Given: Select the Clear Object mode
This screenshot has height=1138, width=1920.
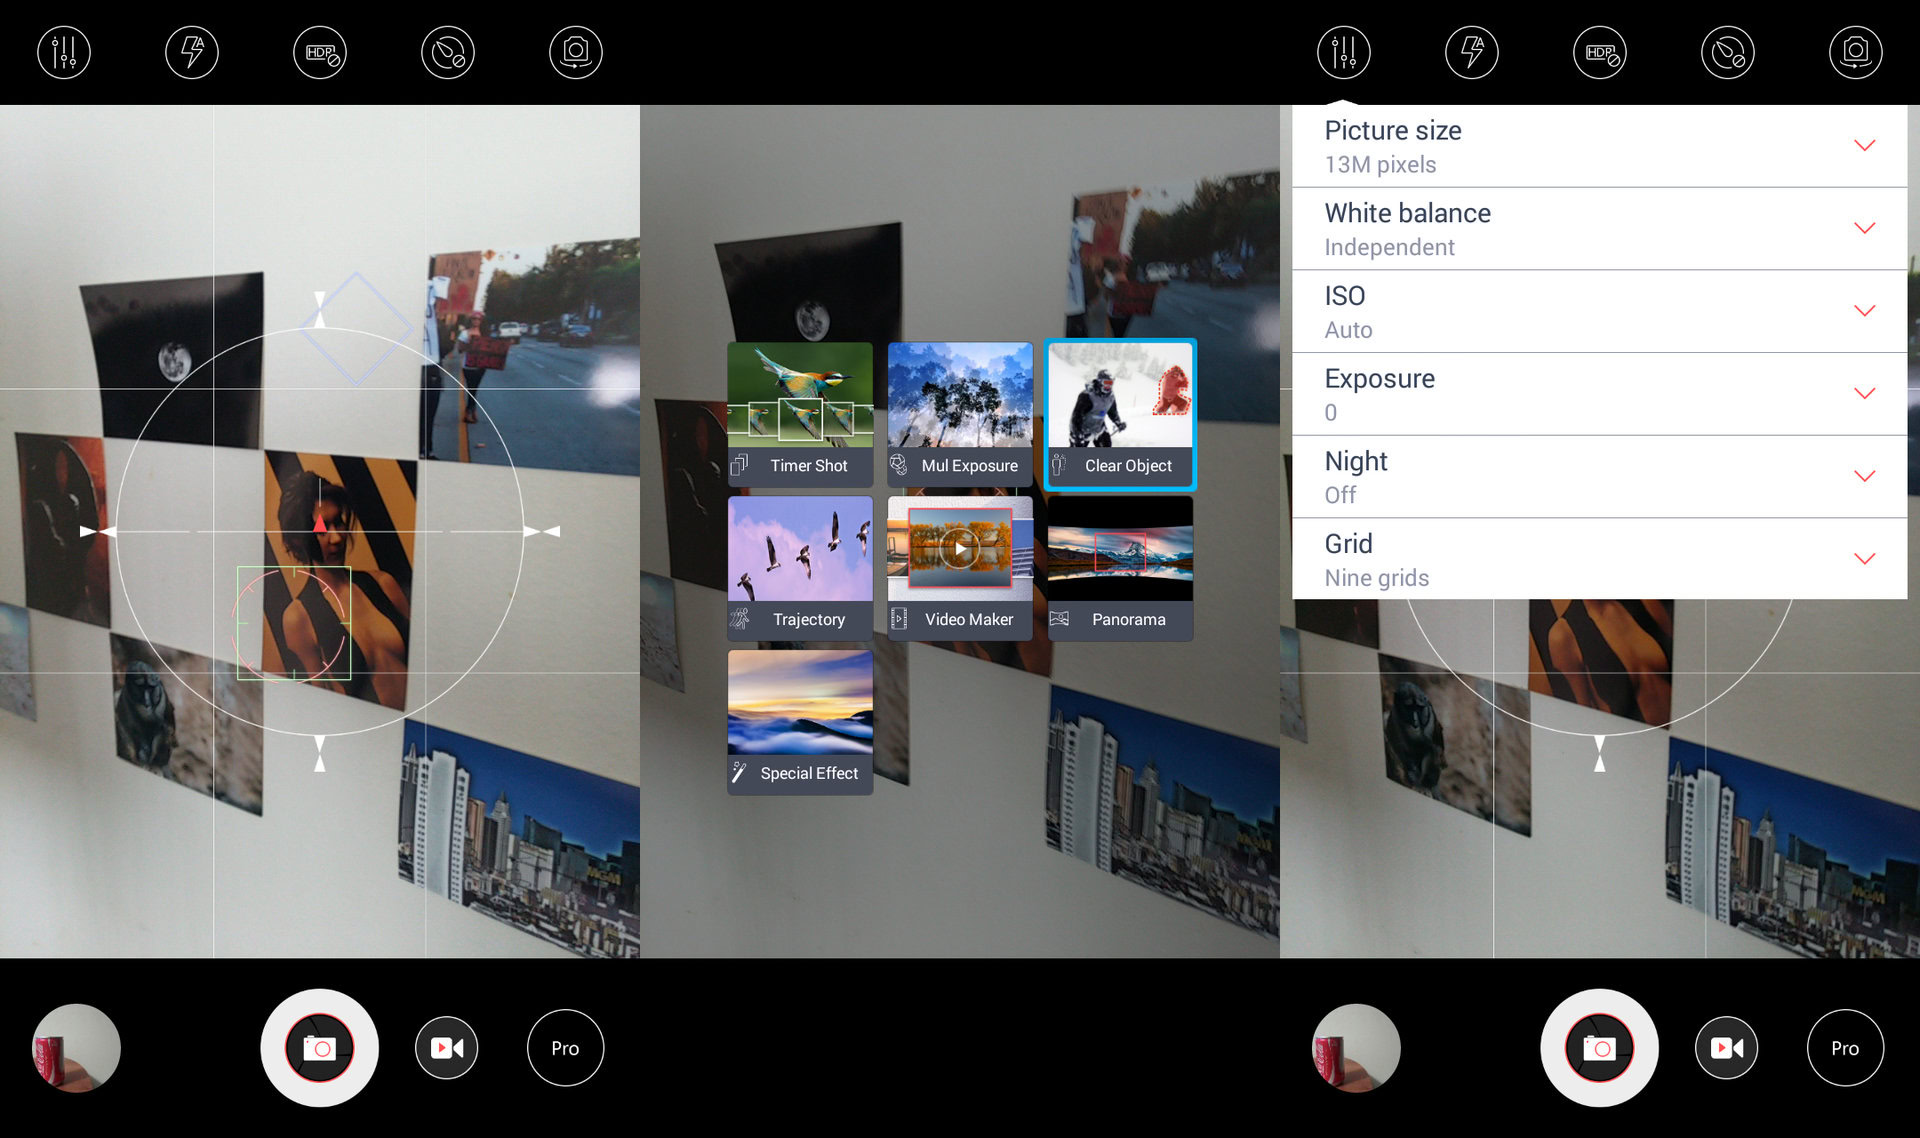Looking at the screenshot, I should 1120,414.
